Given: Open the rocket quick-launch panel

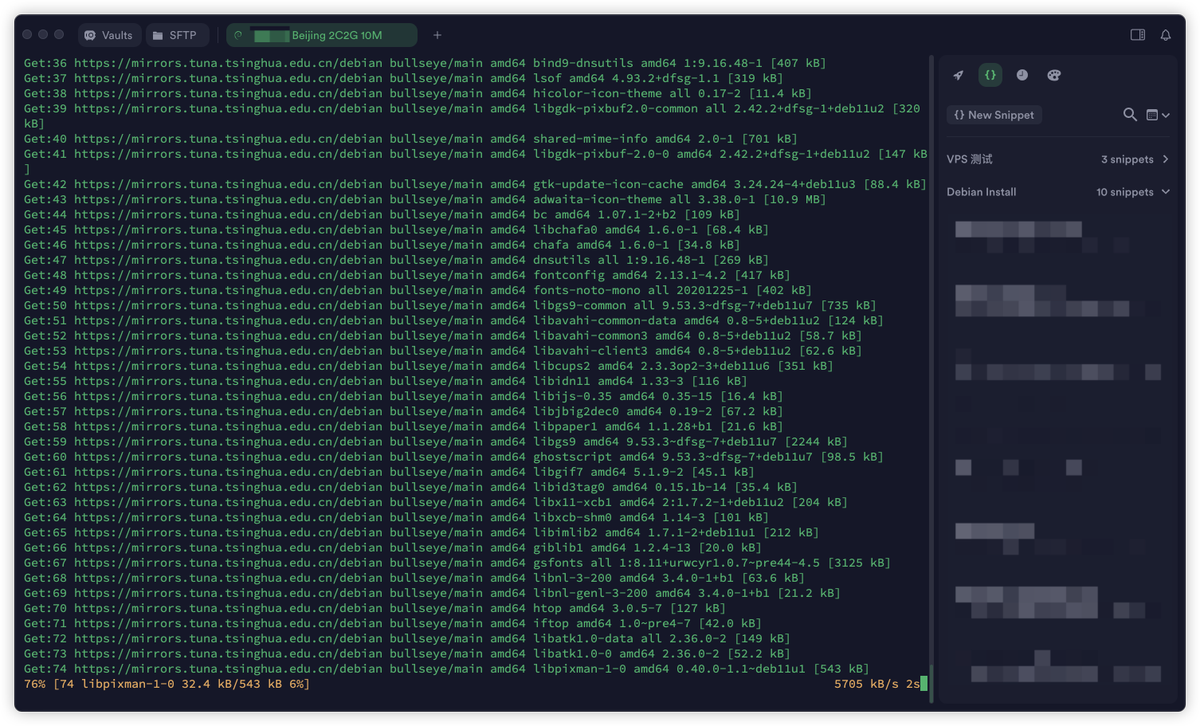Looking at the screenshot, I should [x=958, y=75].
